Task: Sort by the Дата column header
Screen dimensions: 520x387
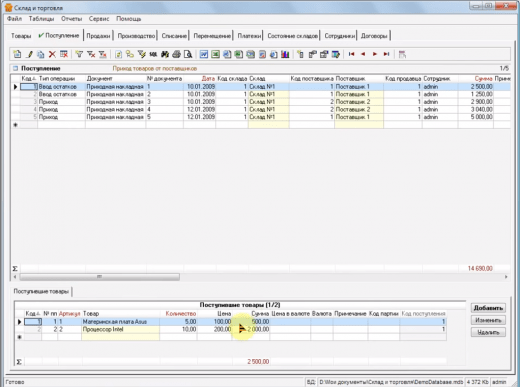Action: point(199,79)
